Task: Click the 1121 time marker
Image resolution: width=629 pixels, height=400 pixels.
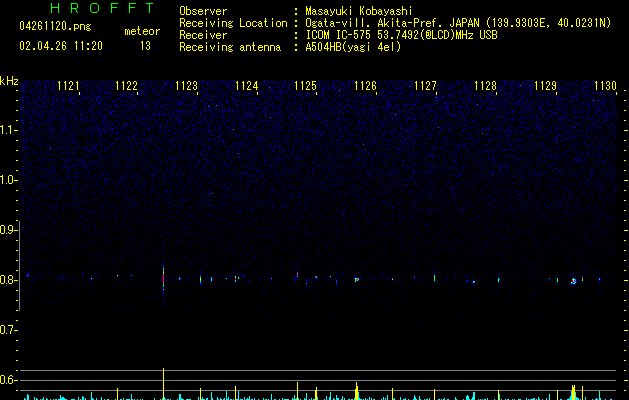Action: (68, 86)
